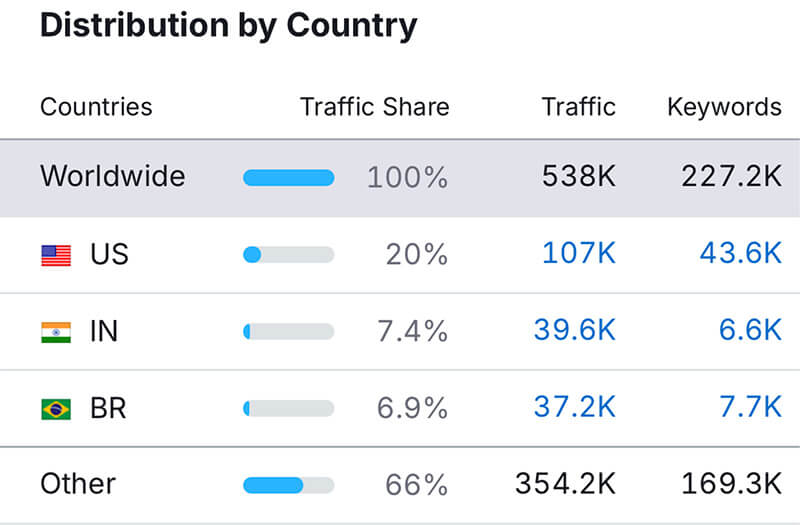Click the Keywords column header
This screenshot has width=800, height=525.
724,107
